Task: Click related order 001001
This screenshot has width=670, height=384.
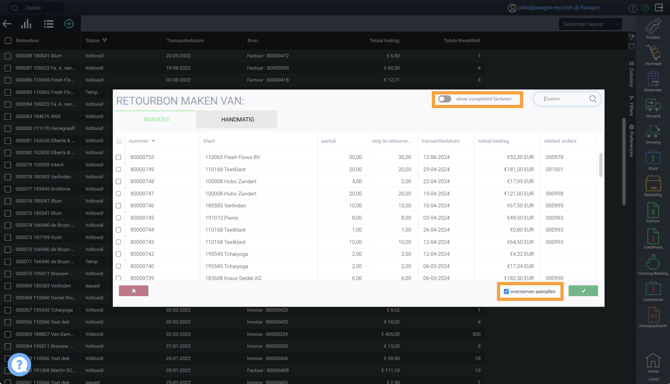Action: click(x=554, y=169)
